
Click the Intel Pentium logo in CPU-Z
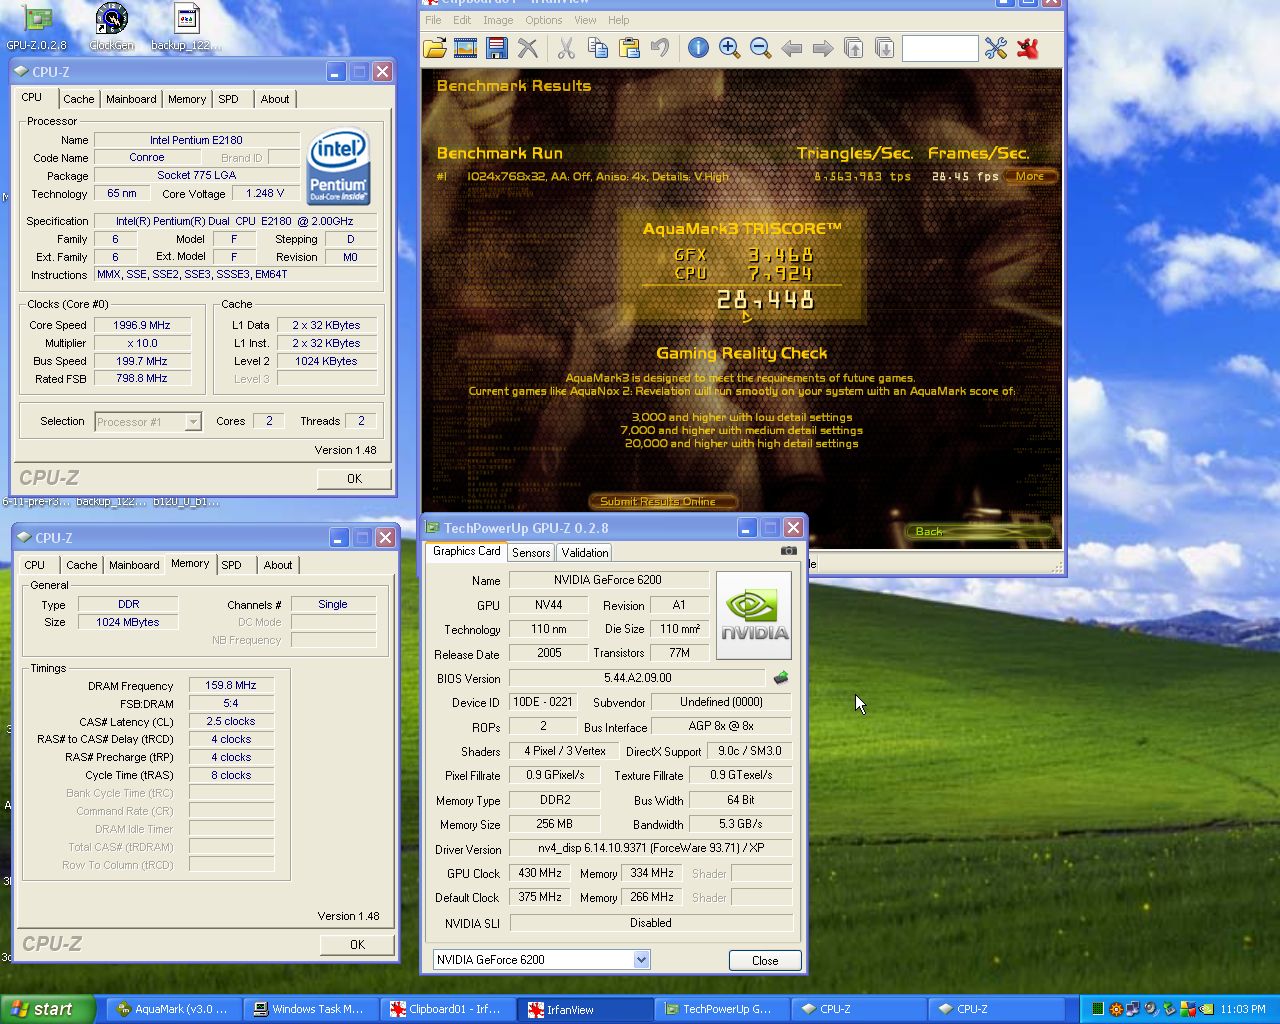[338, 165]
